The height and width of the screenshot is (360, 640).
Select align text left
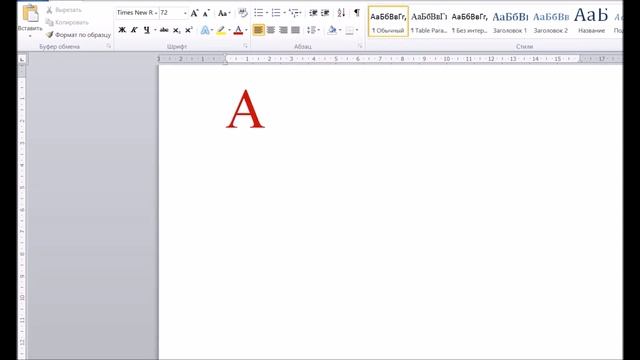pyautogui.click(x=258, y=30)
